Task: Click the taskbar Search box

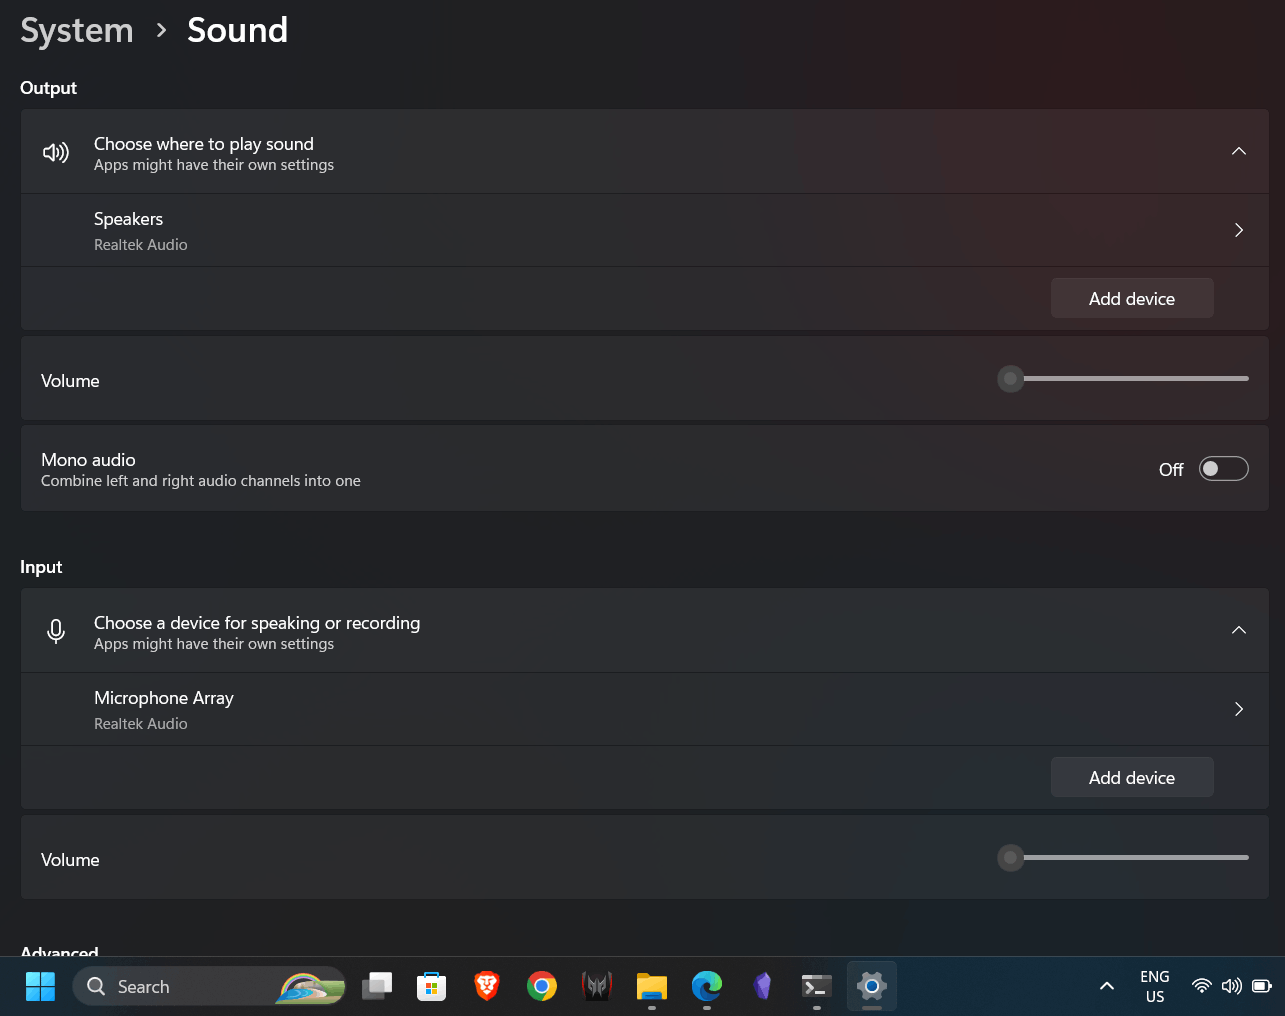Action: click(180, 986)
